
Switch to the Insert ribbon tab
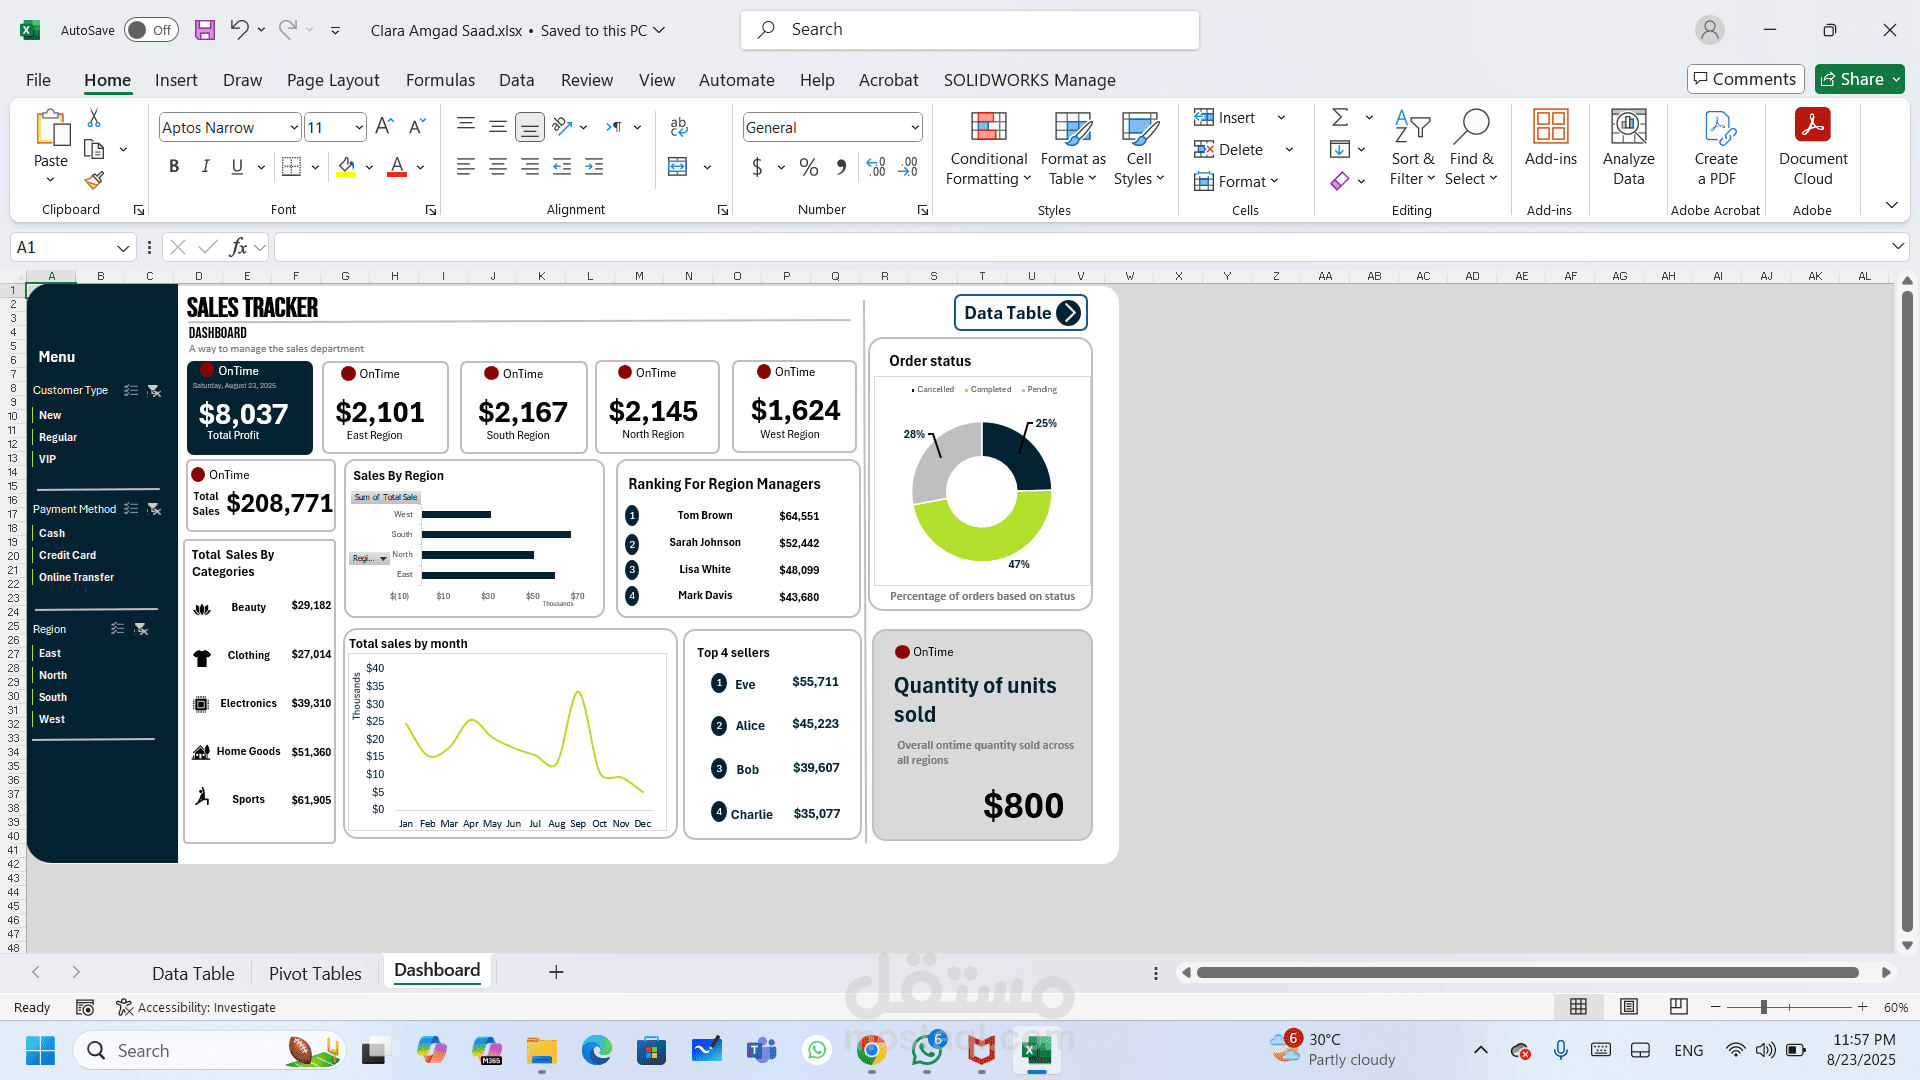click(x=176, y=80)
